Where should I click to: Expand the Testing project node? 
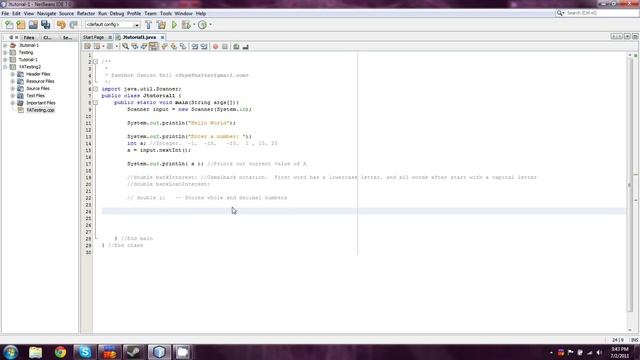tap(5, 53)
